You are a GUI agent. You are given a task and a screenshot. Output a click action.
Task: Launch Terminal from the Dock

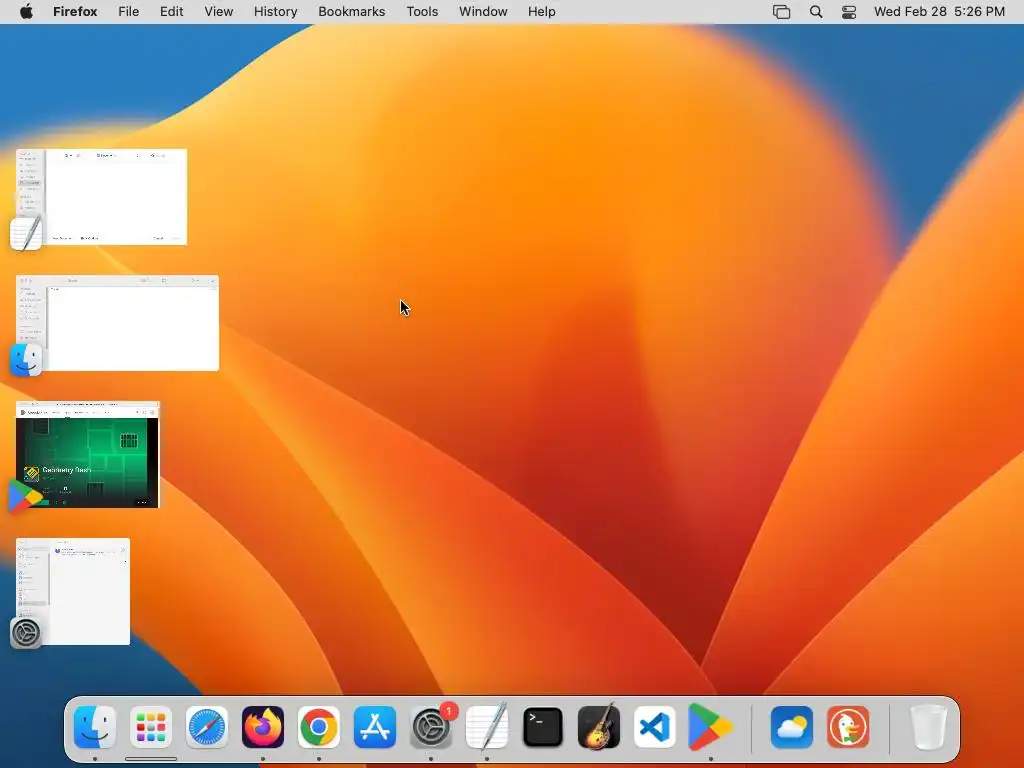543,727
